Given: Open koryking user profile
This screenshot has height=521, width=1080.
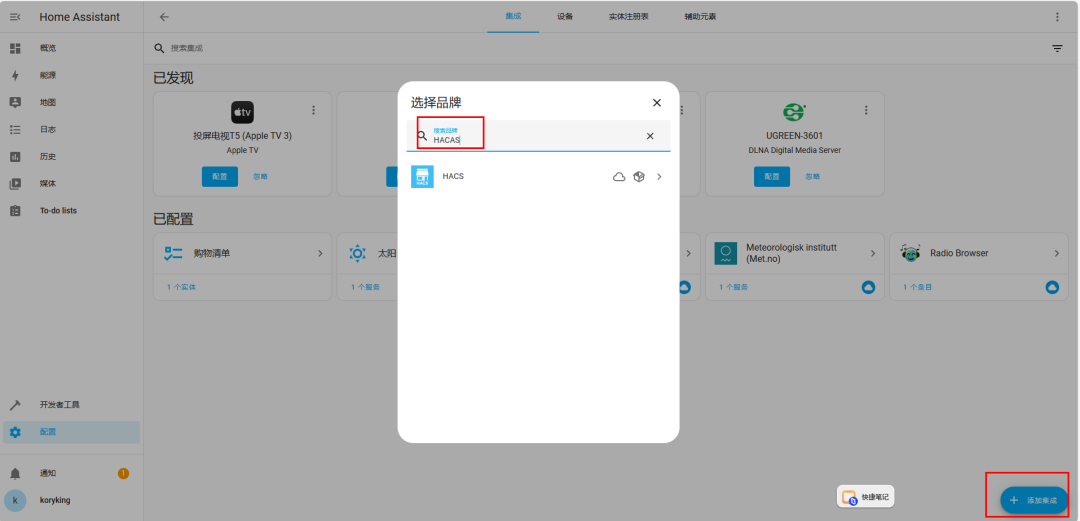Looking at the screenshot, I should click(72, 500).
